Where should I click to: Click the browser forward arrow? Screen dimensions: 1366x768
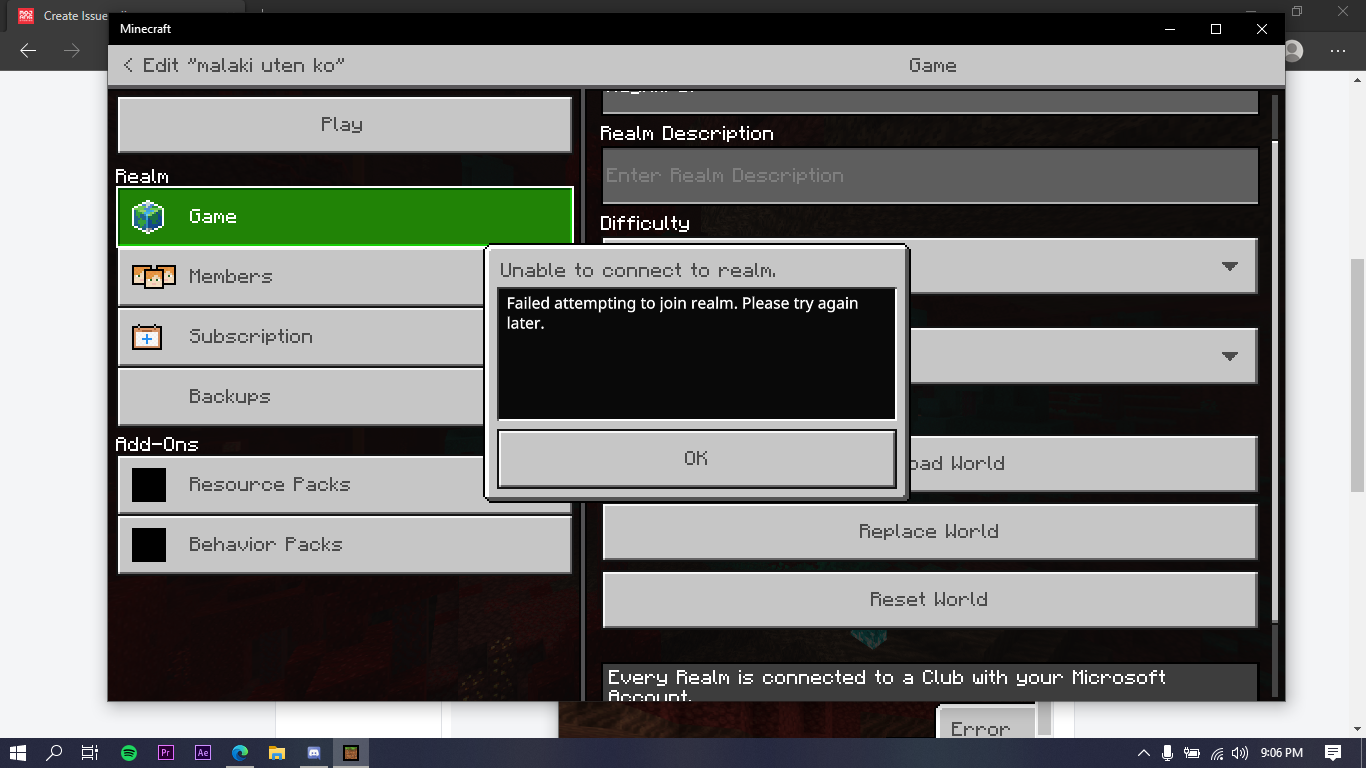(71, 51)
